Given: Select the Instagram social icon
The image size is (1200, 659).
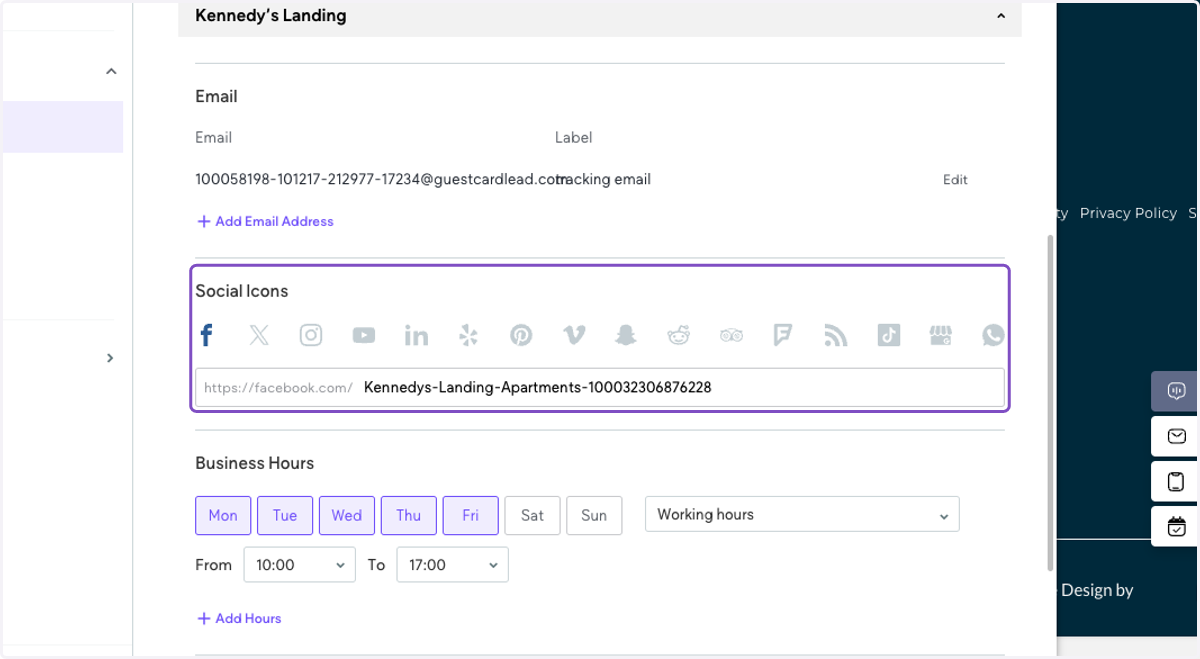Looking at the screenshot, I should 311,335.
